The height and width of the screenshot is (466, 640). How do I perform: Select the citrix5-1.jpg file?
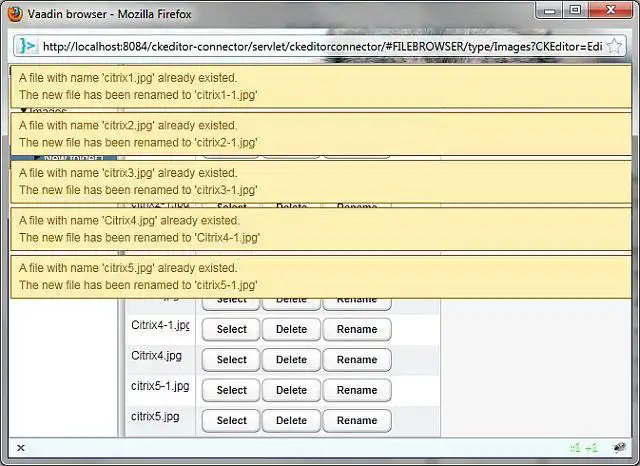coord(231,390)
